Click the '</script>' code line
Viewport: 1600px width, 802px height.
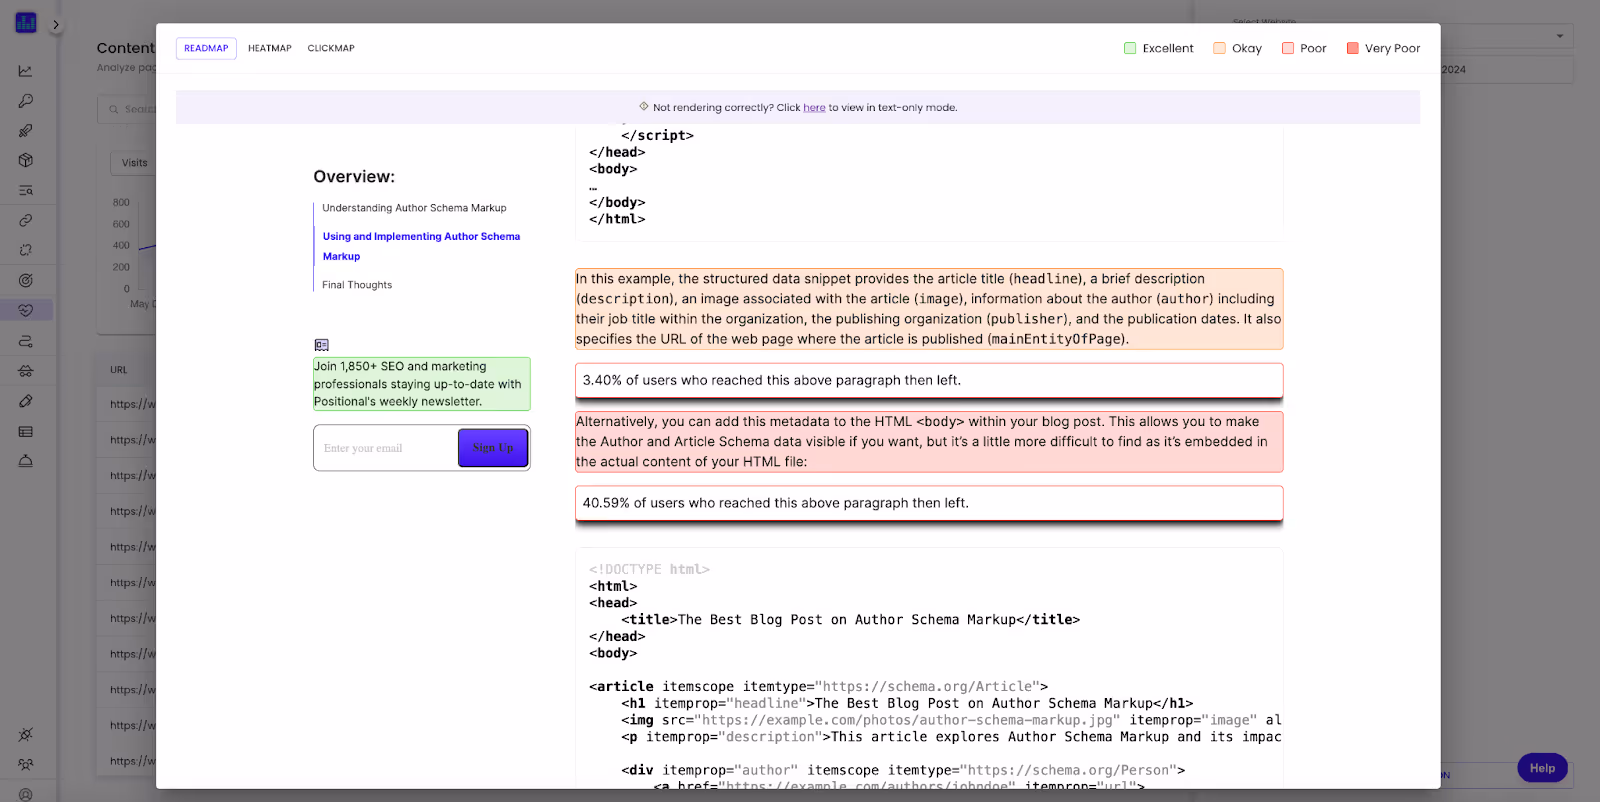657,136
